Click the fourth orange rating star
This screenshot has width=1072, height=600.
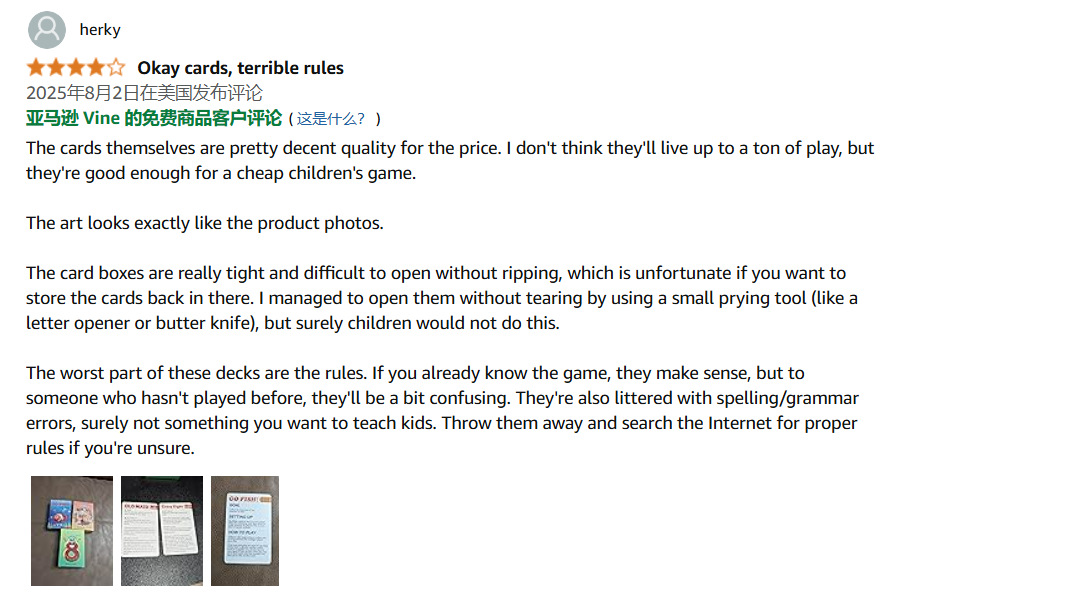coord(96,68)
